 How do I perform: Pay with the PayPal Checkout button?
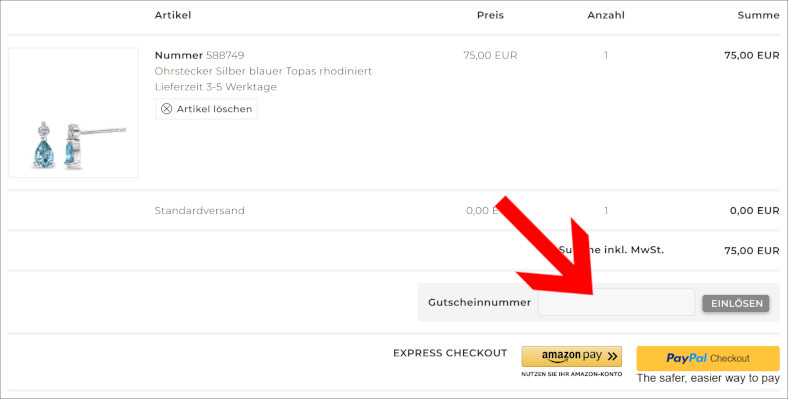(x=708, y=358)
